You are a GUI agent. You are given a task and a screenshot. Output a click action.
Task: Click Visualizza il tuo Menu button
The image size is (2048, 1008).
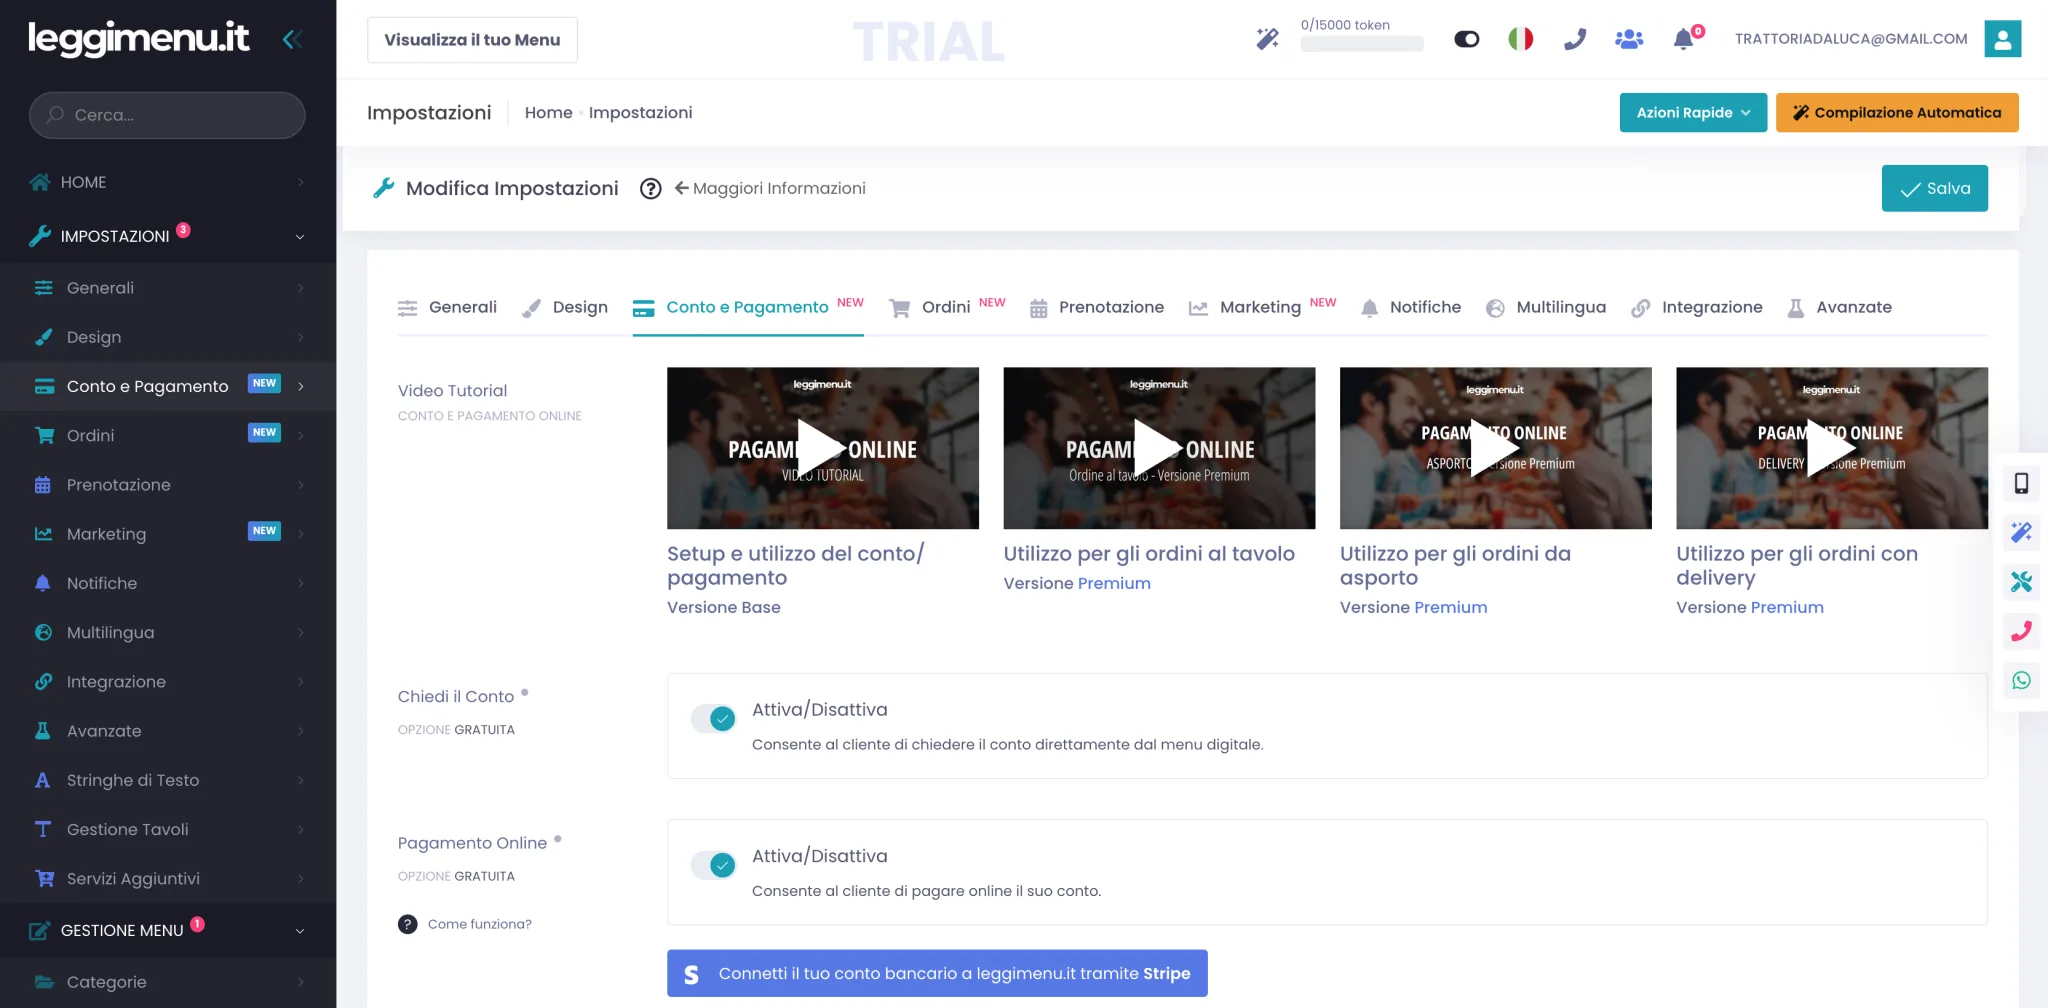pos(472,40)
